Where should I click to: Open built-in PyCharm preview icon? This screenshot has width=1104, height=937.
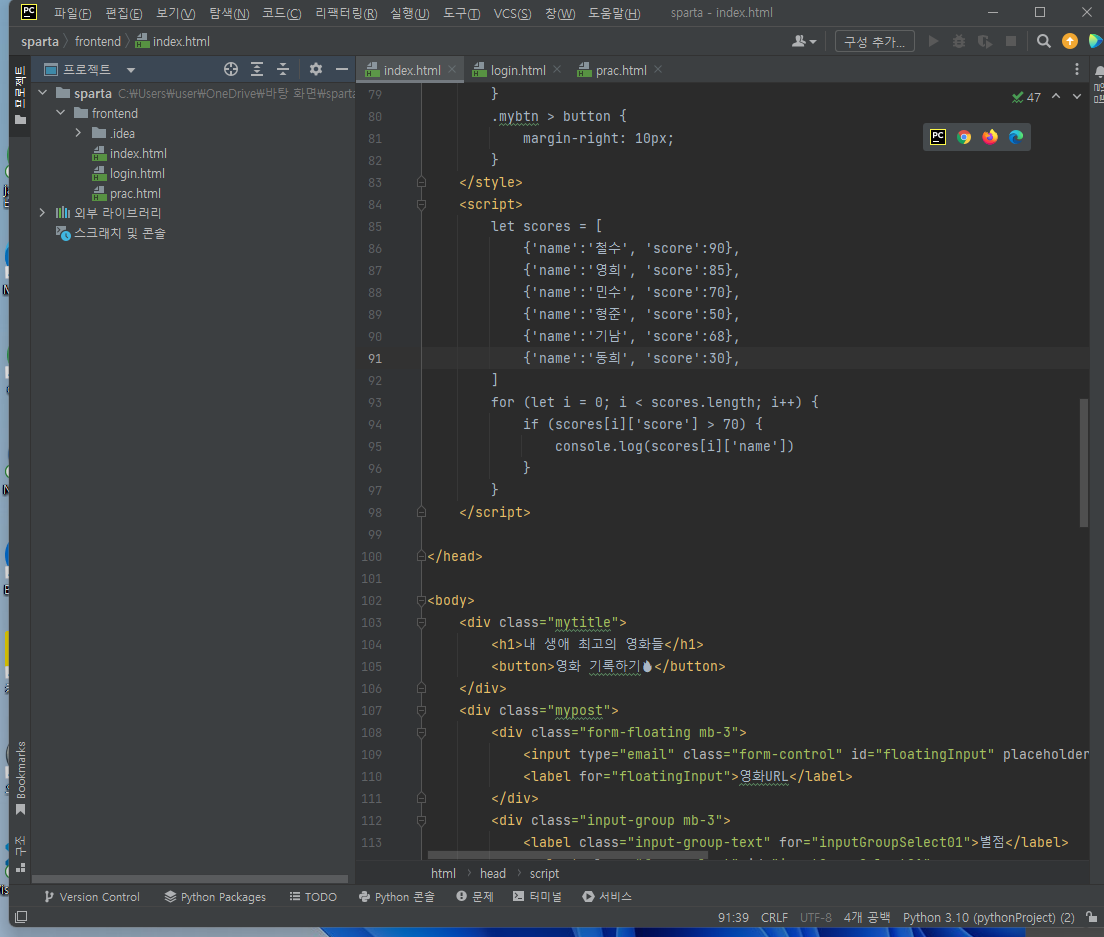(938, 137)
